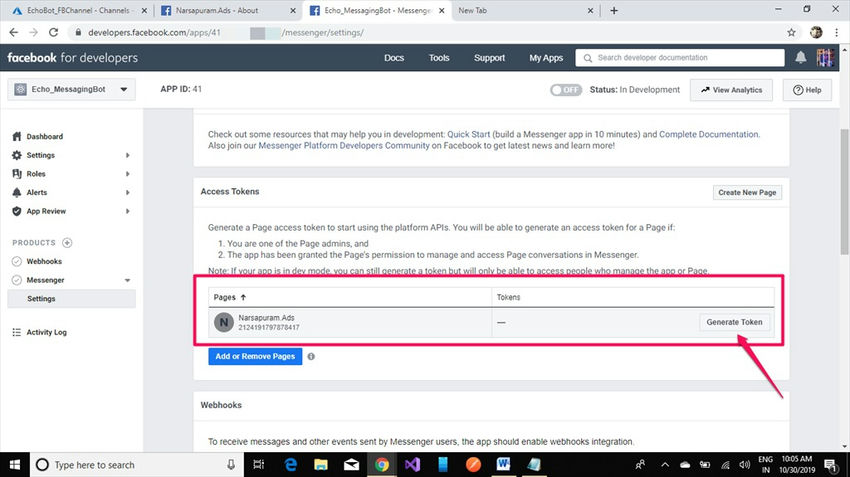The image size is (850, 477).
Task: Show hidden system tray icons
Action: [665, 465]
